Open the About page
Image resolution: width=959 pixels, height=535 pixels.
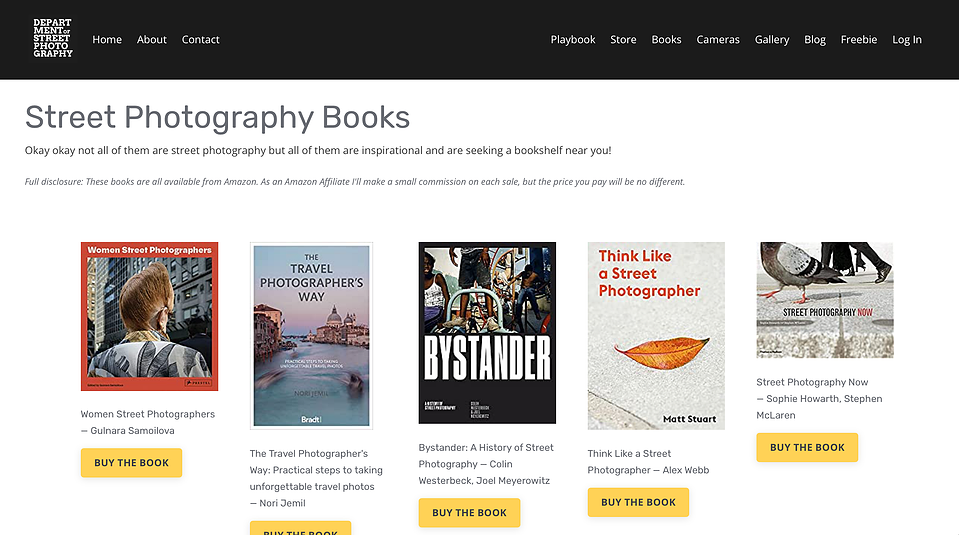[x=152, y=40]
